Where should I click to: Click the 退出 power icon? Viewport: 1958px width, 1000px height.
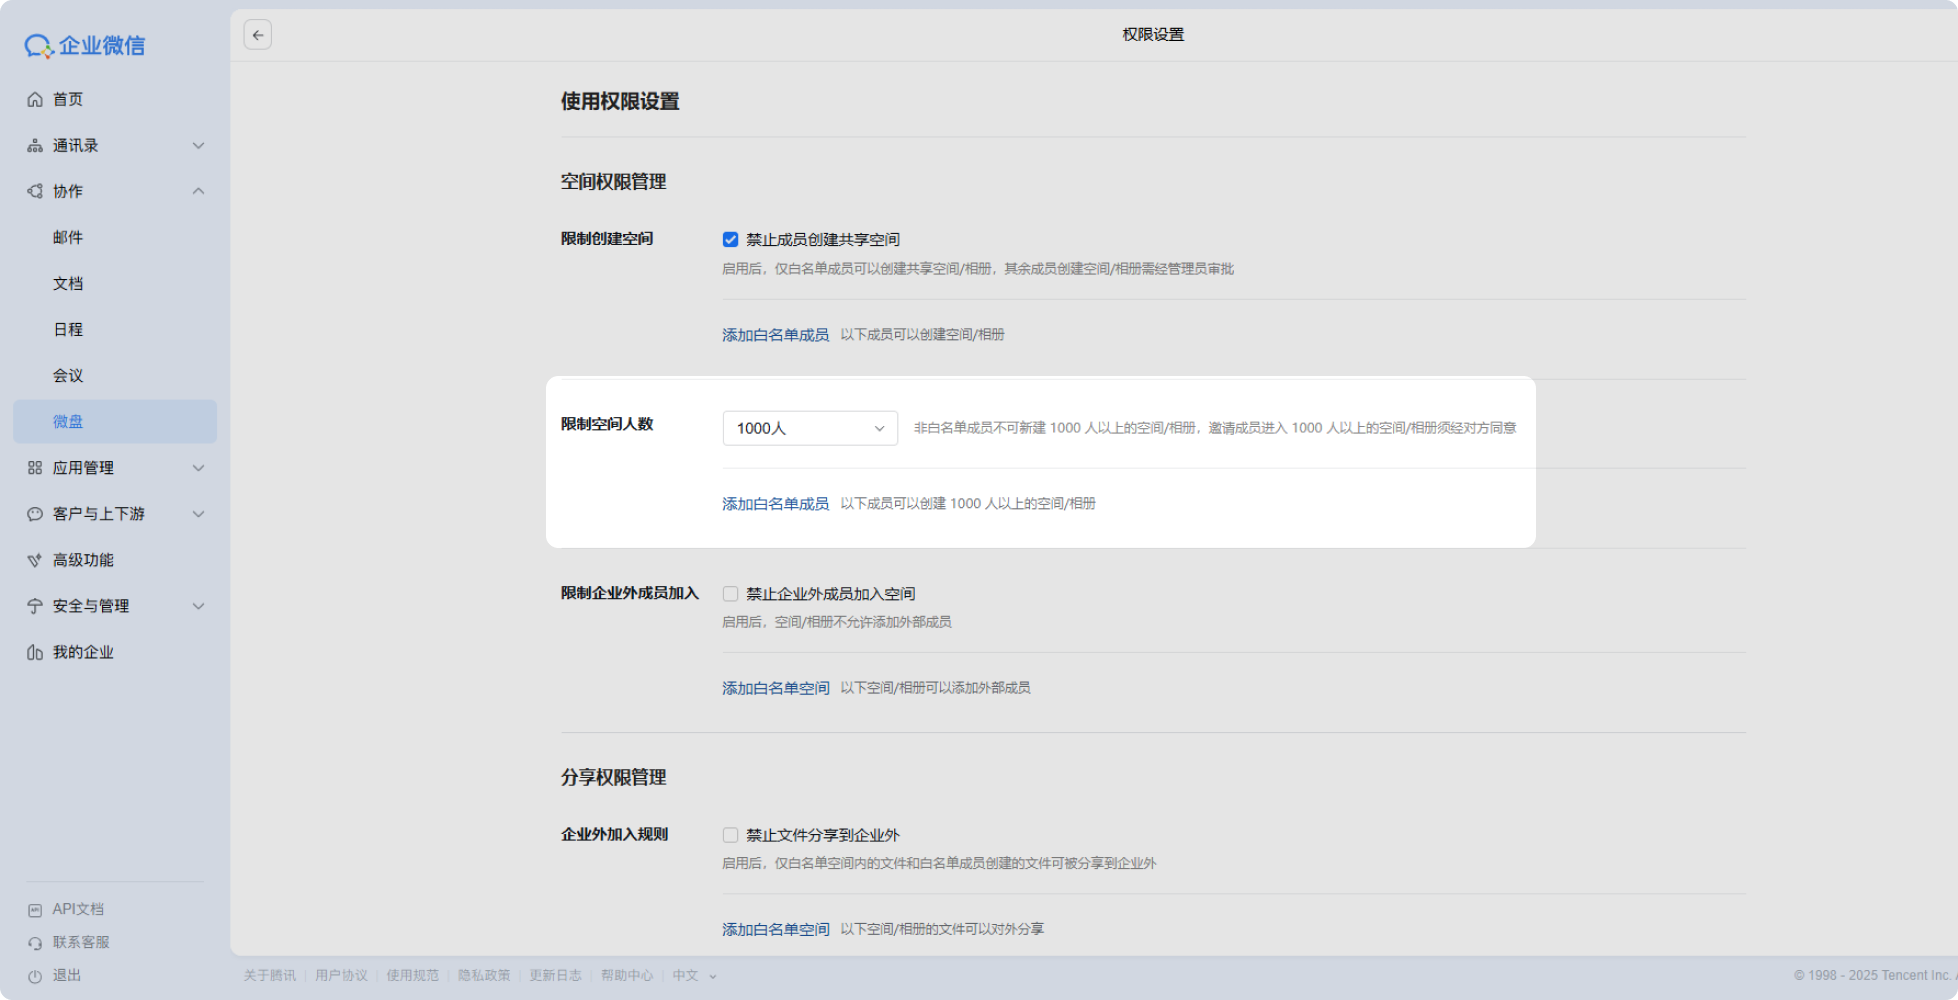coord(35,976)
